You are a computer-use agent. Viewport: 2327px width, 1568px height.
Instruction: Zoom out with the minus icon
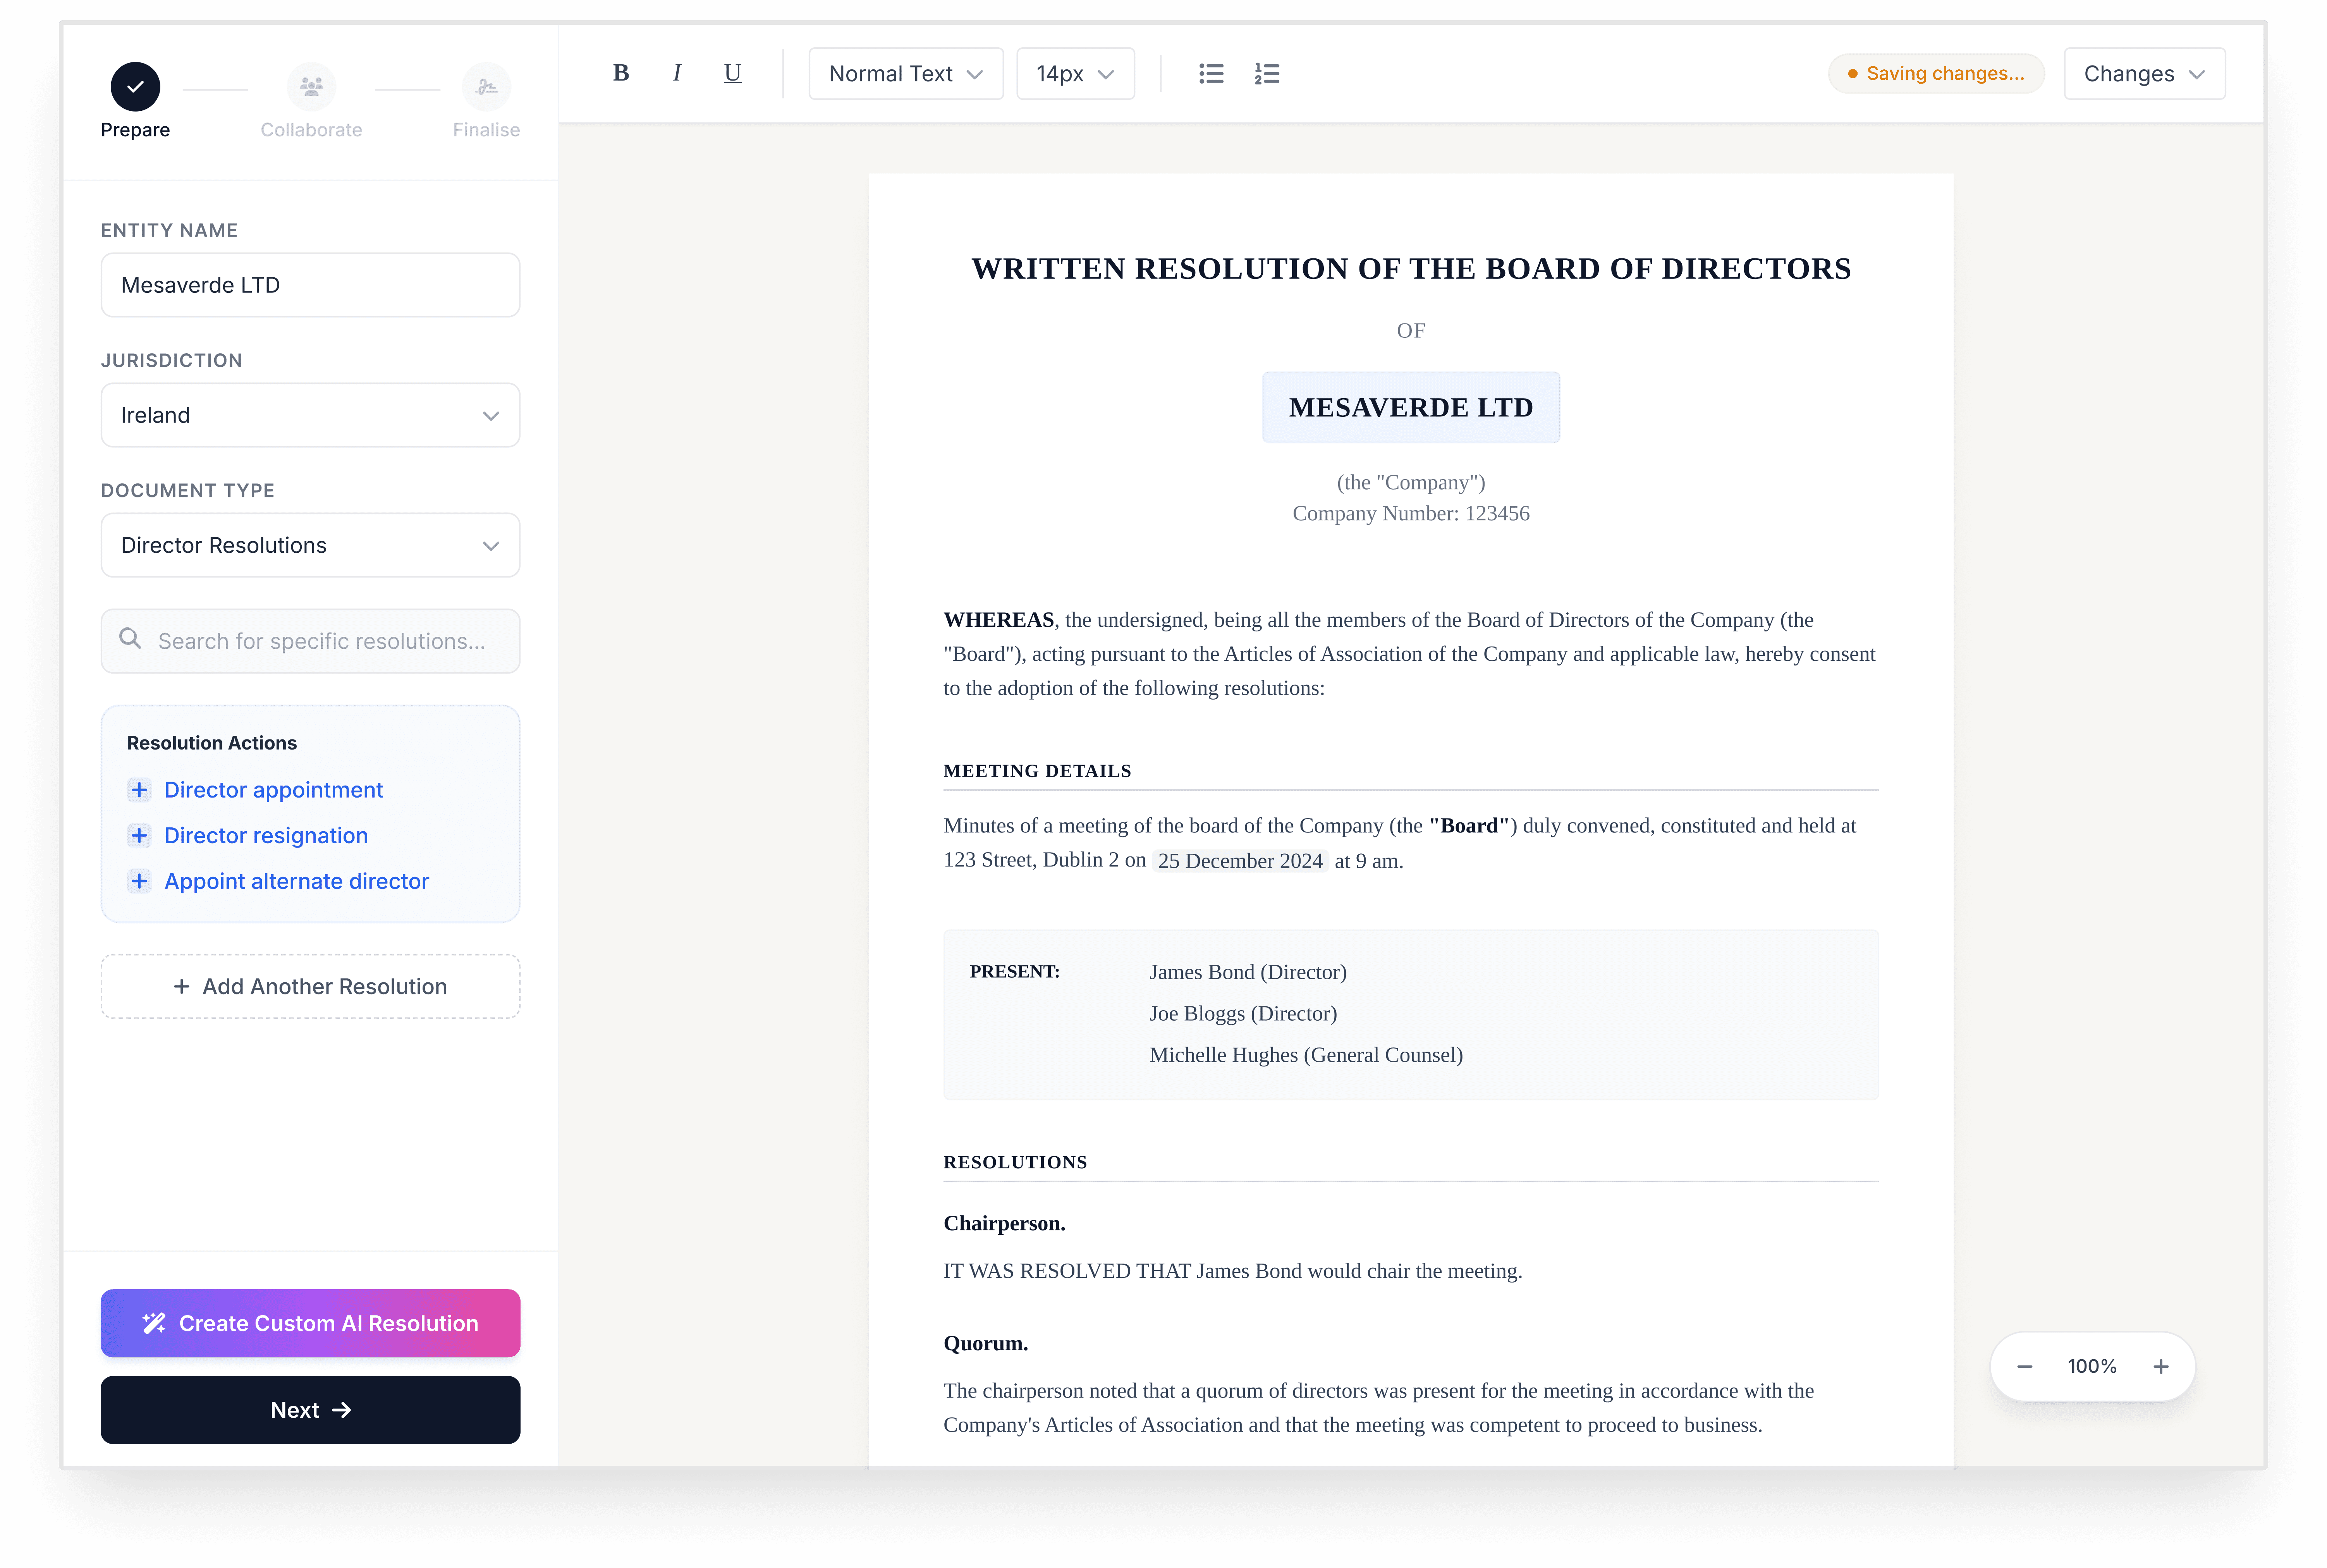[2024, 1366]
